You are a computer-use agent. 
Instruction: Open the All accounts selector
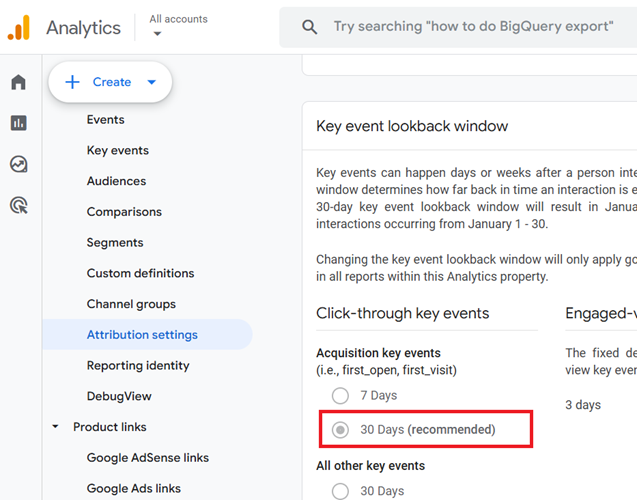pos(178,26)
